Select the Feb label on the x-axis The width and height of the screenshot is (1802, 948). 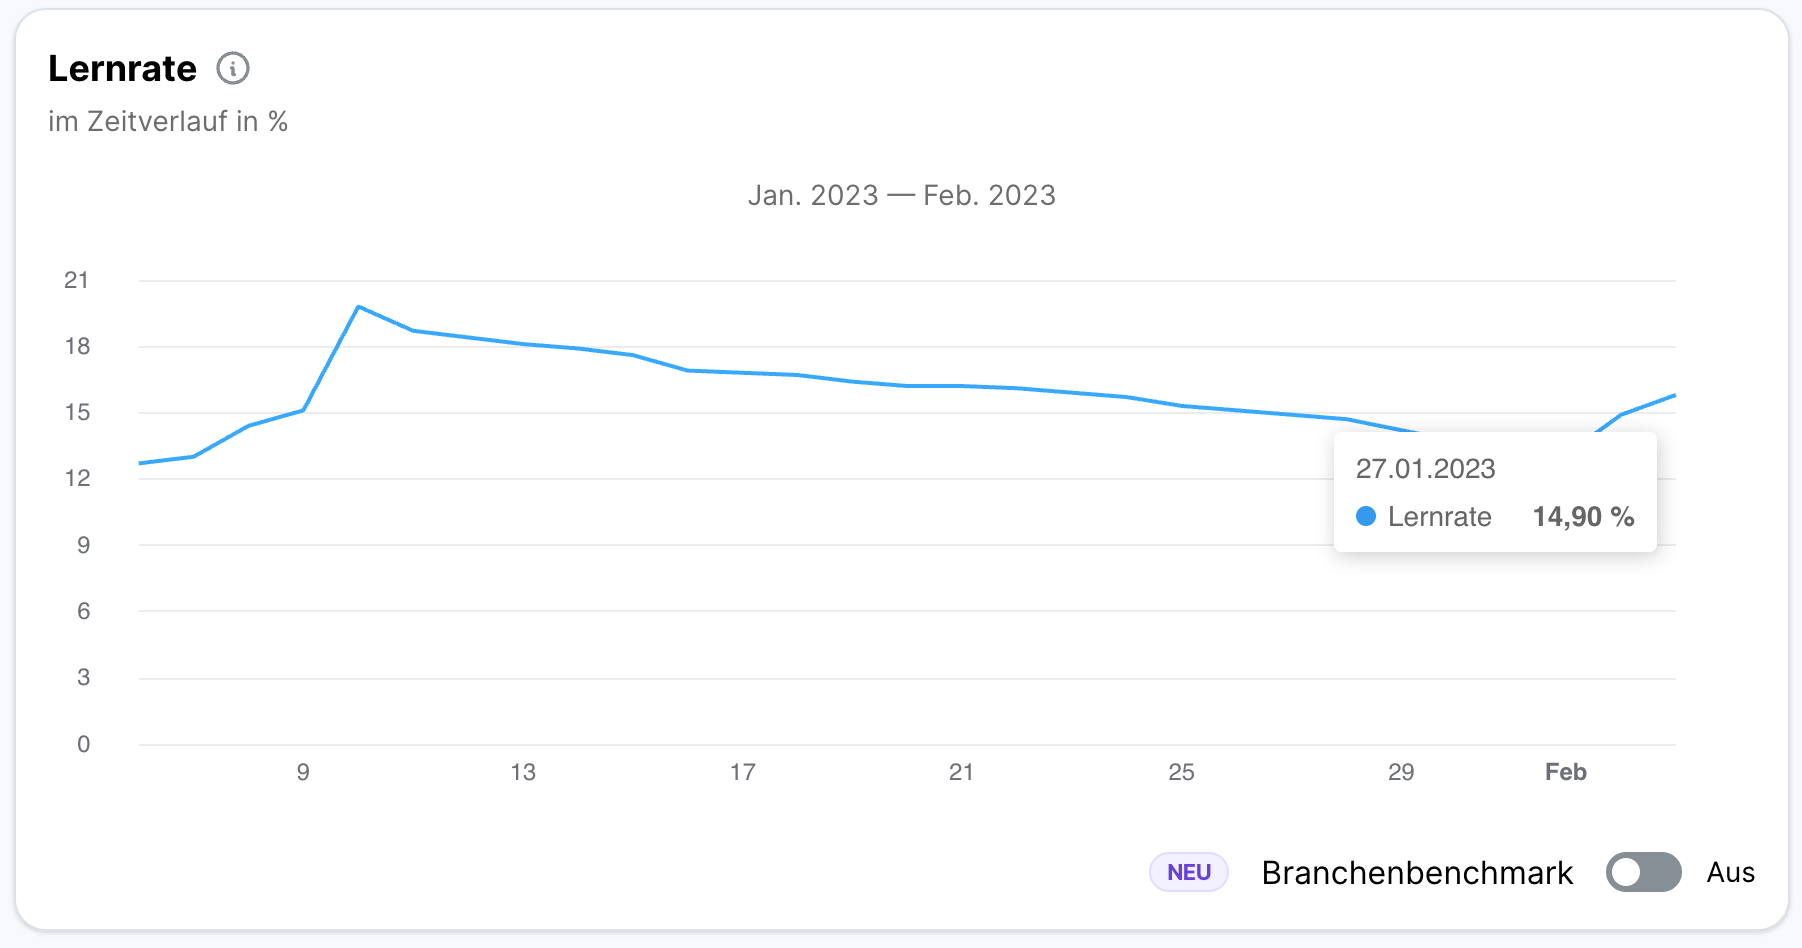pyautogui.click(x=1565, y=771)
